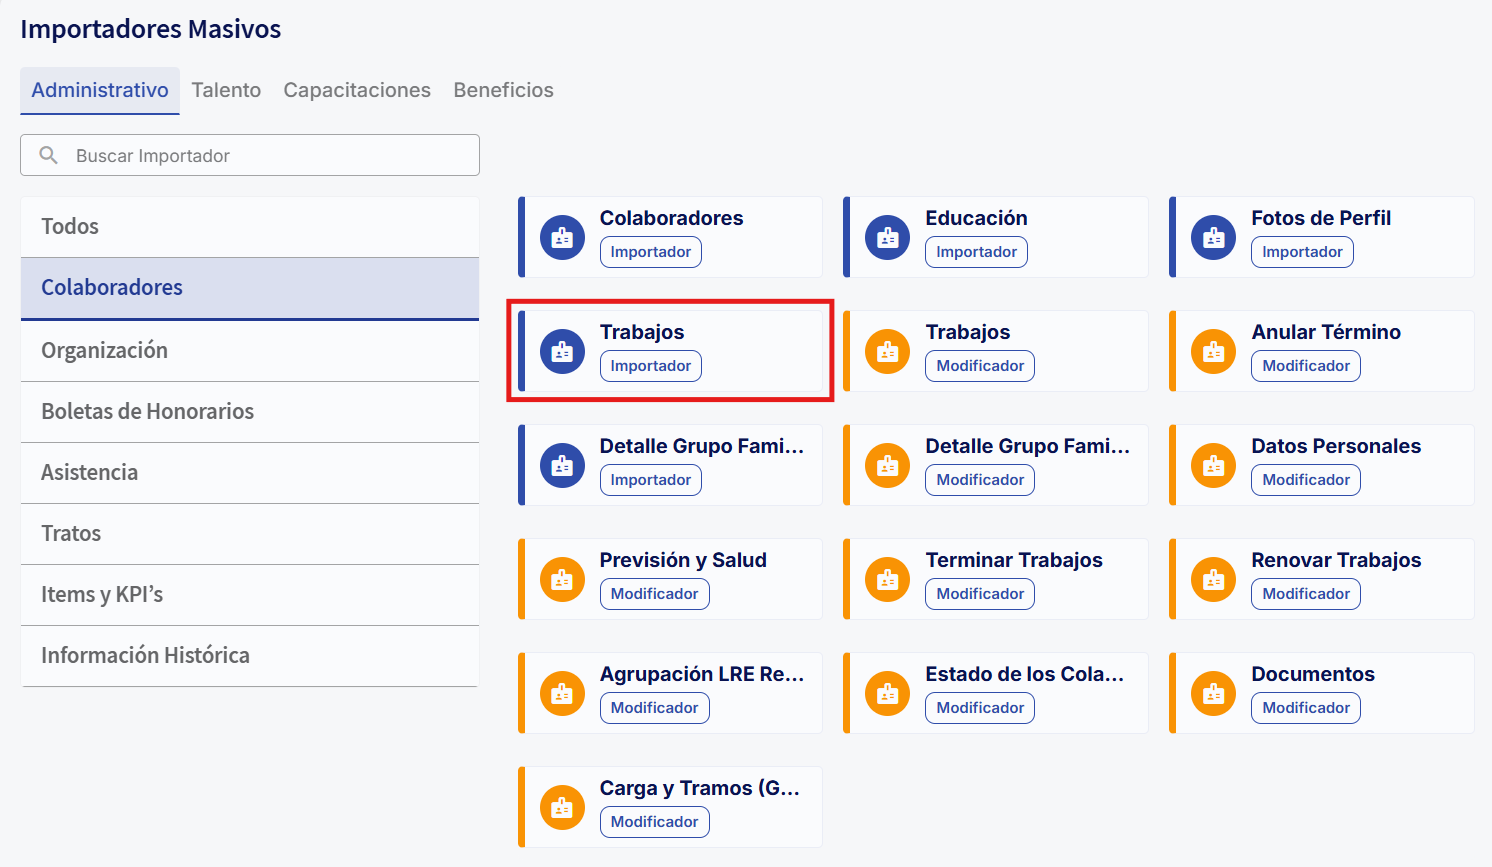
Task: Click Importador under Detalle Grupo Familiar
Action: pos(650,479)
